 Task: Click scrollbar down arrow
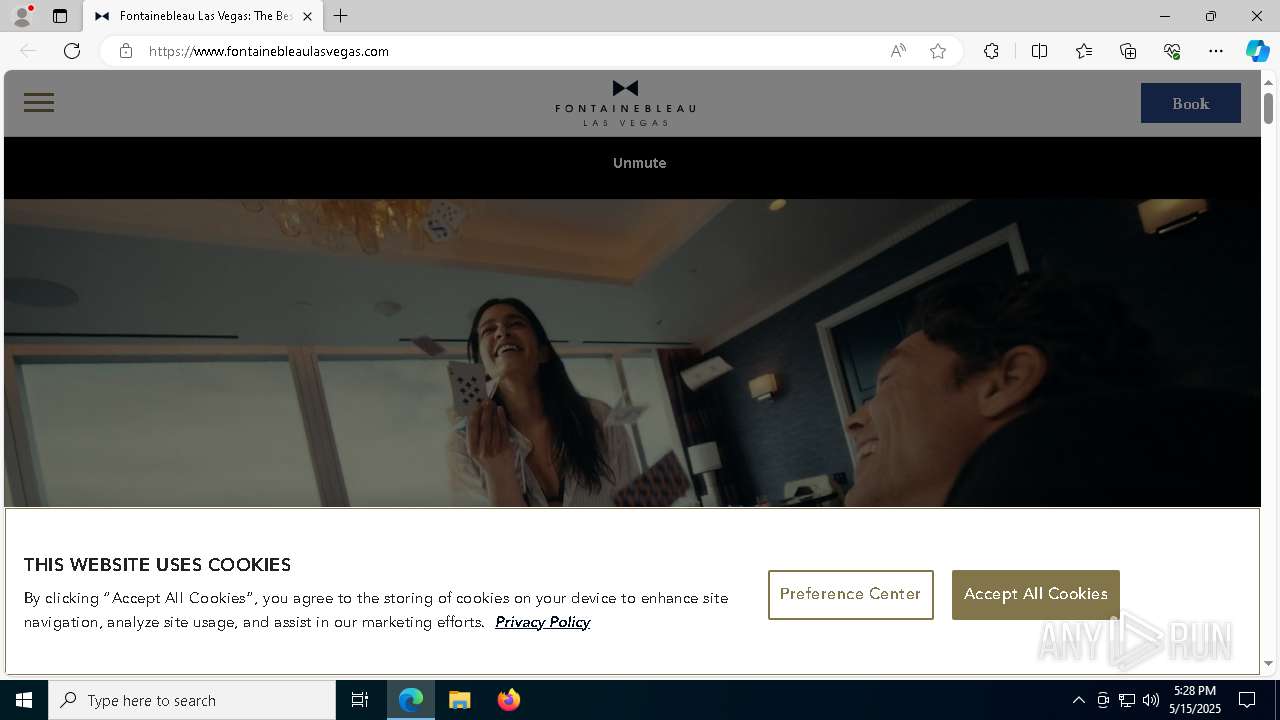coord(1269,663)
